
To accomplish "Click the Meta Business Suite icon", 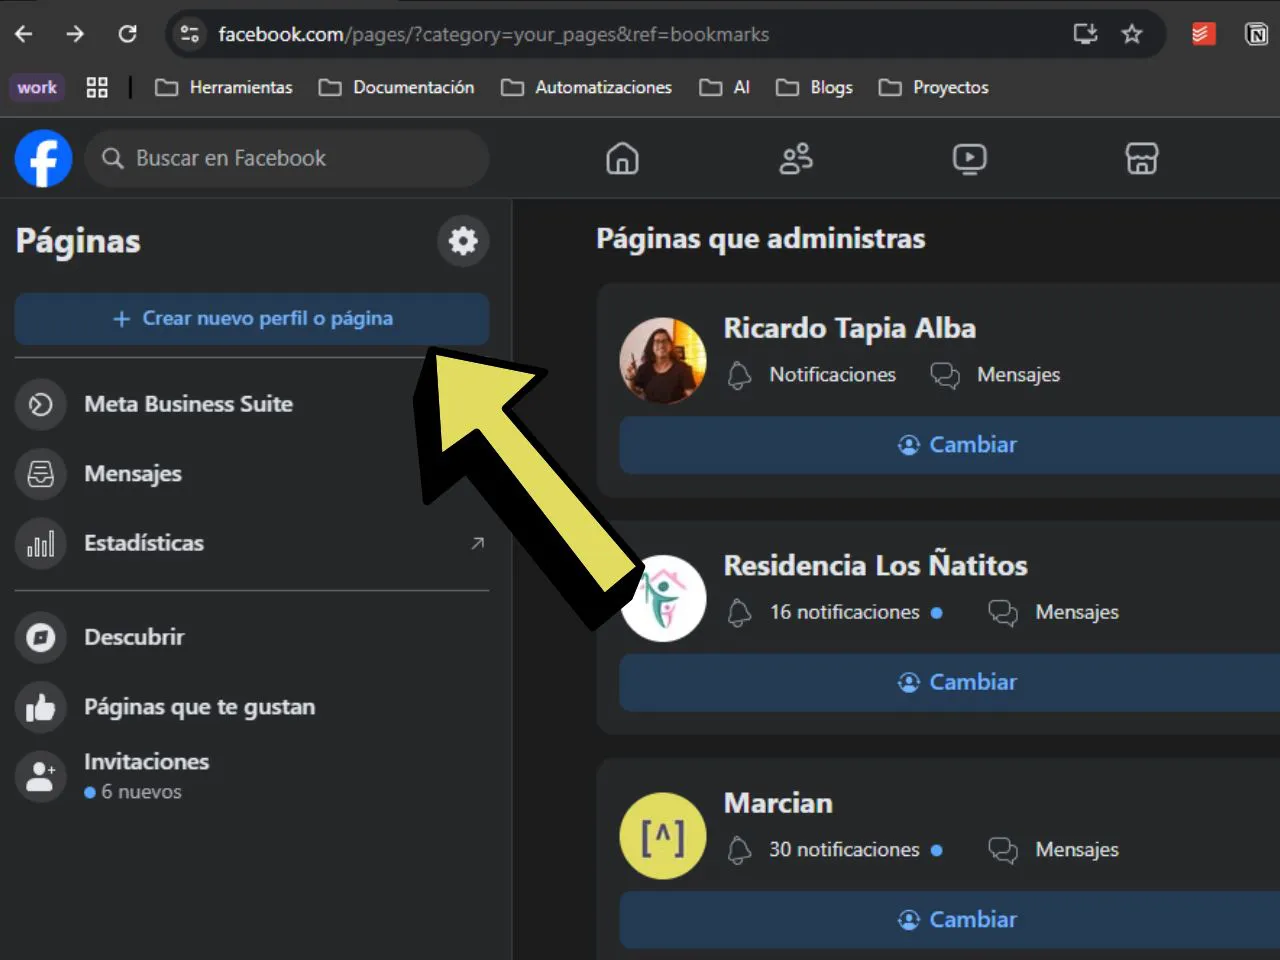I will pyautogui.click(x=41, y=404).
